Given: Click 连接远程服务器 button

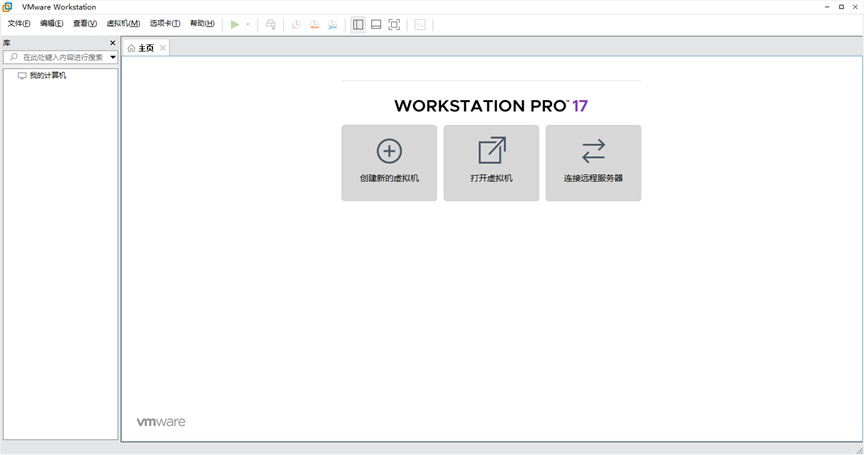Looking at the screenshot, I should (593, 163).
